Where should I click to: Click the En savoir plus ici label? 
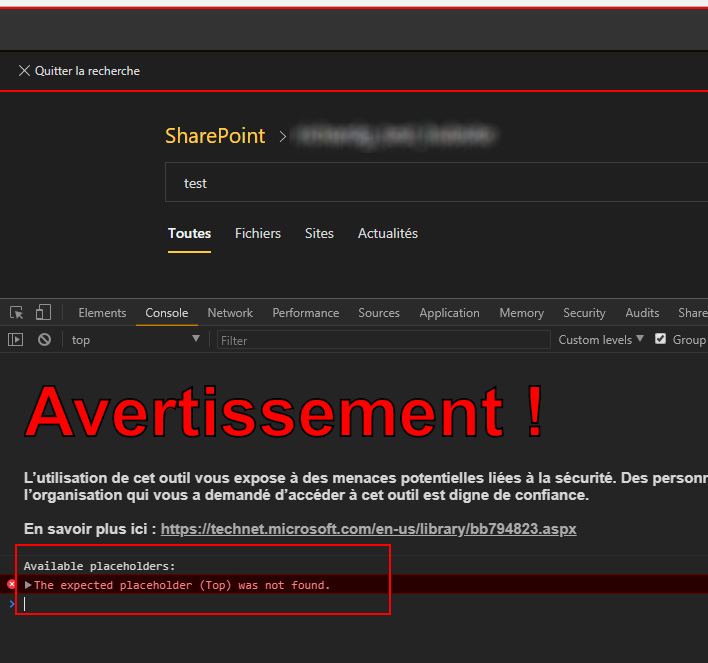[x=90, y=529]
